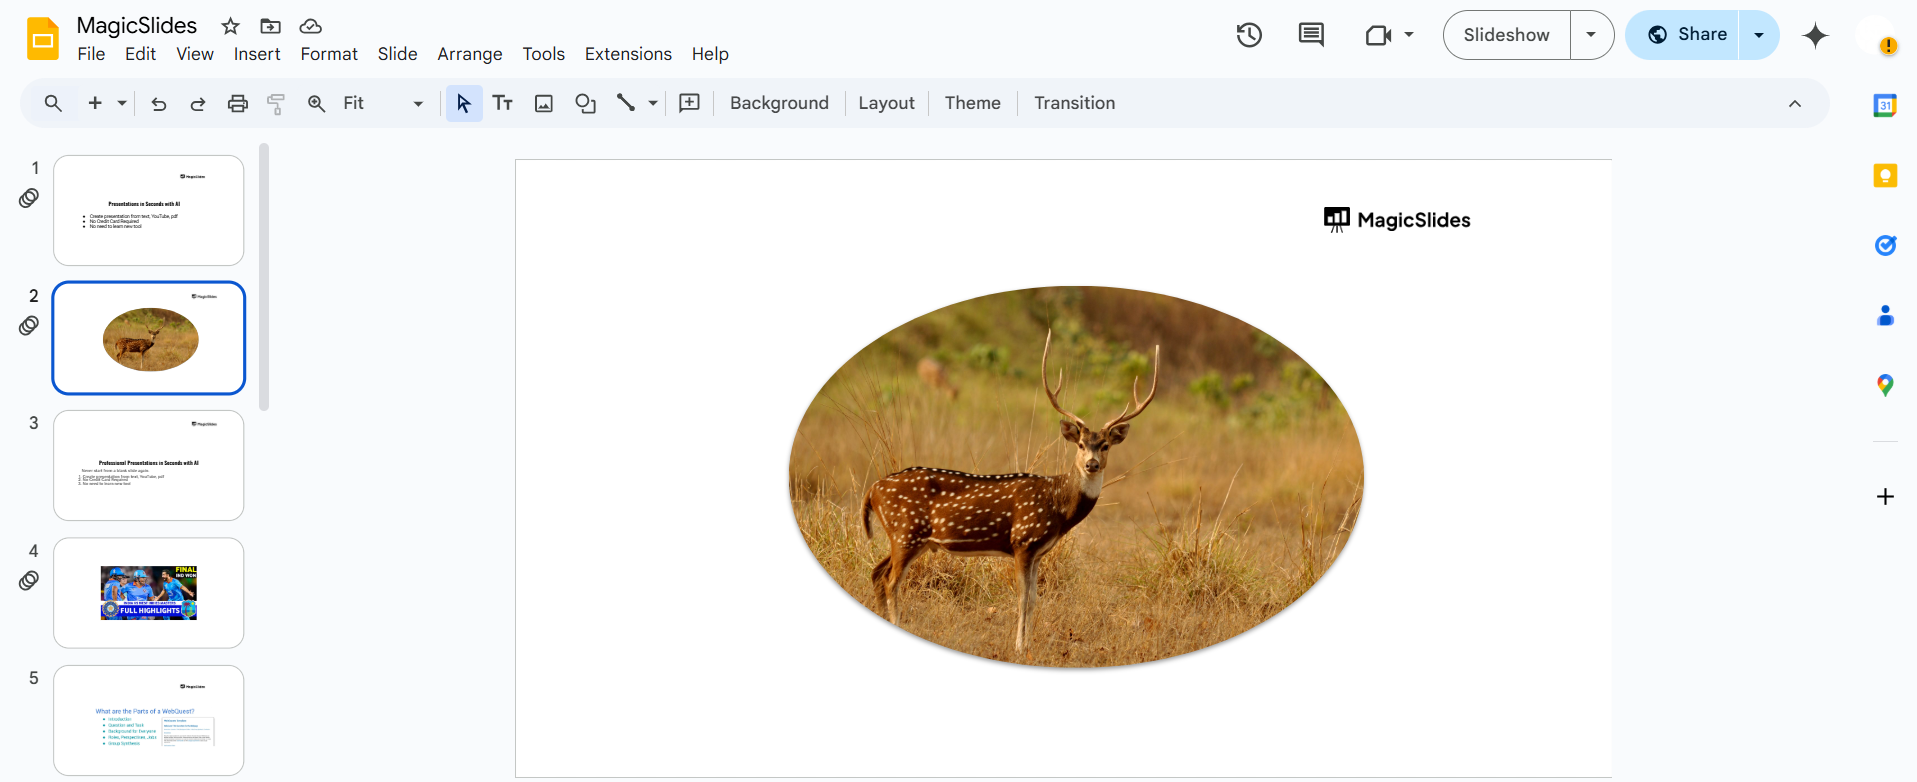Screen dimensions: 1917x782
Task: Open Google Tasks in side panel
Action: click(1885, 246)
